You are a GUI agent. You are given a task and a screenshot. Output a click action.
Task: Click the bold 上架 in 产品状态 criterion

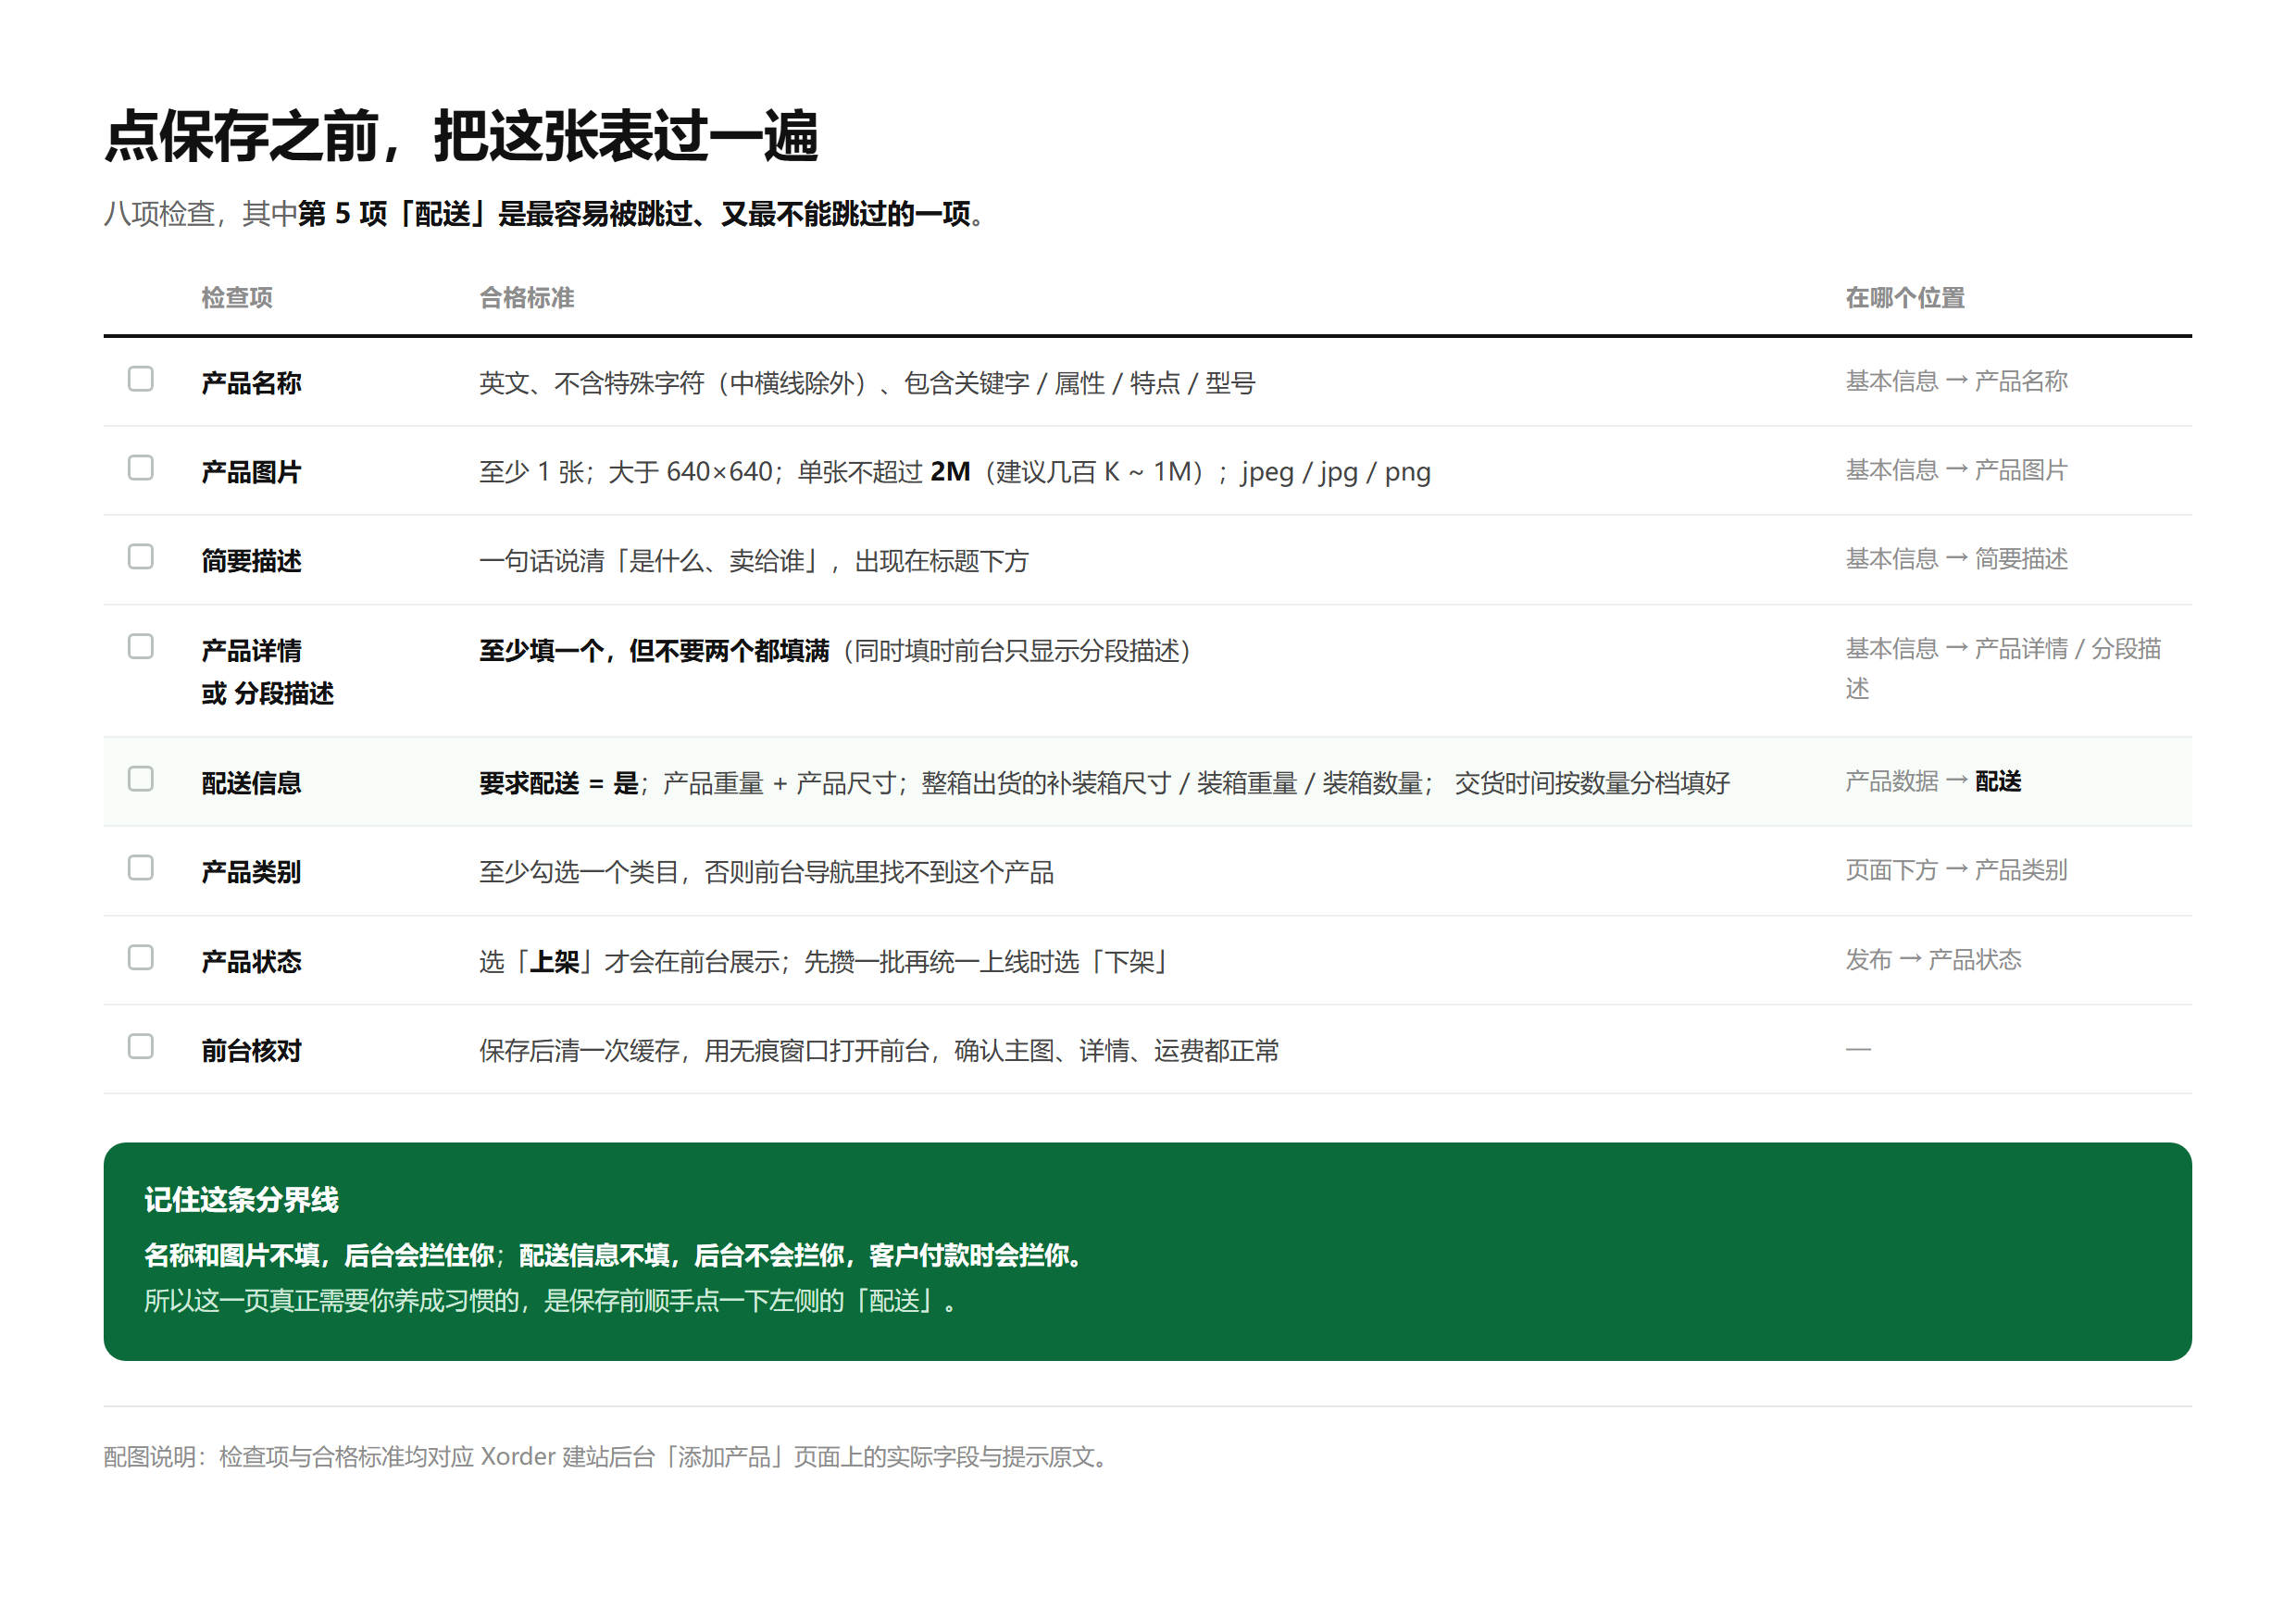[x=554, y=962]
